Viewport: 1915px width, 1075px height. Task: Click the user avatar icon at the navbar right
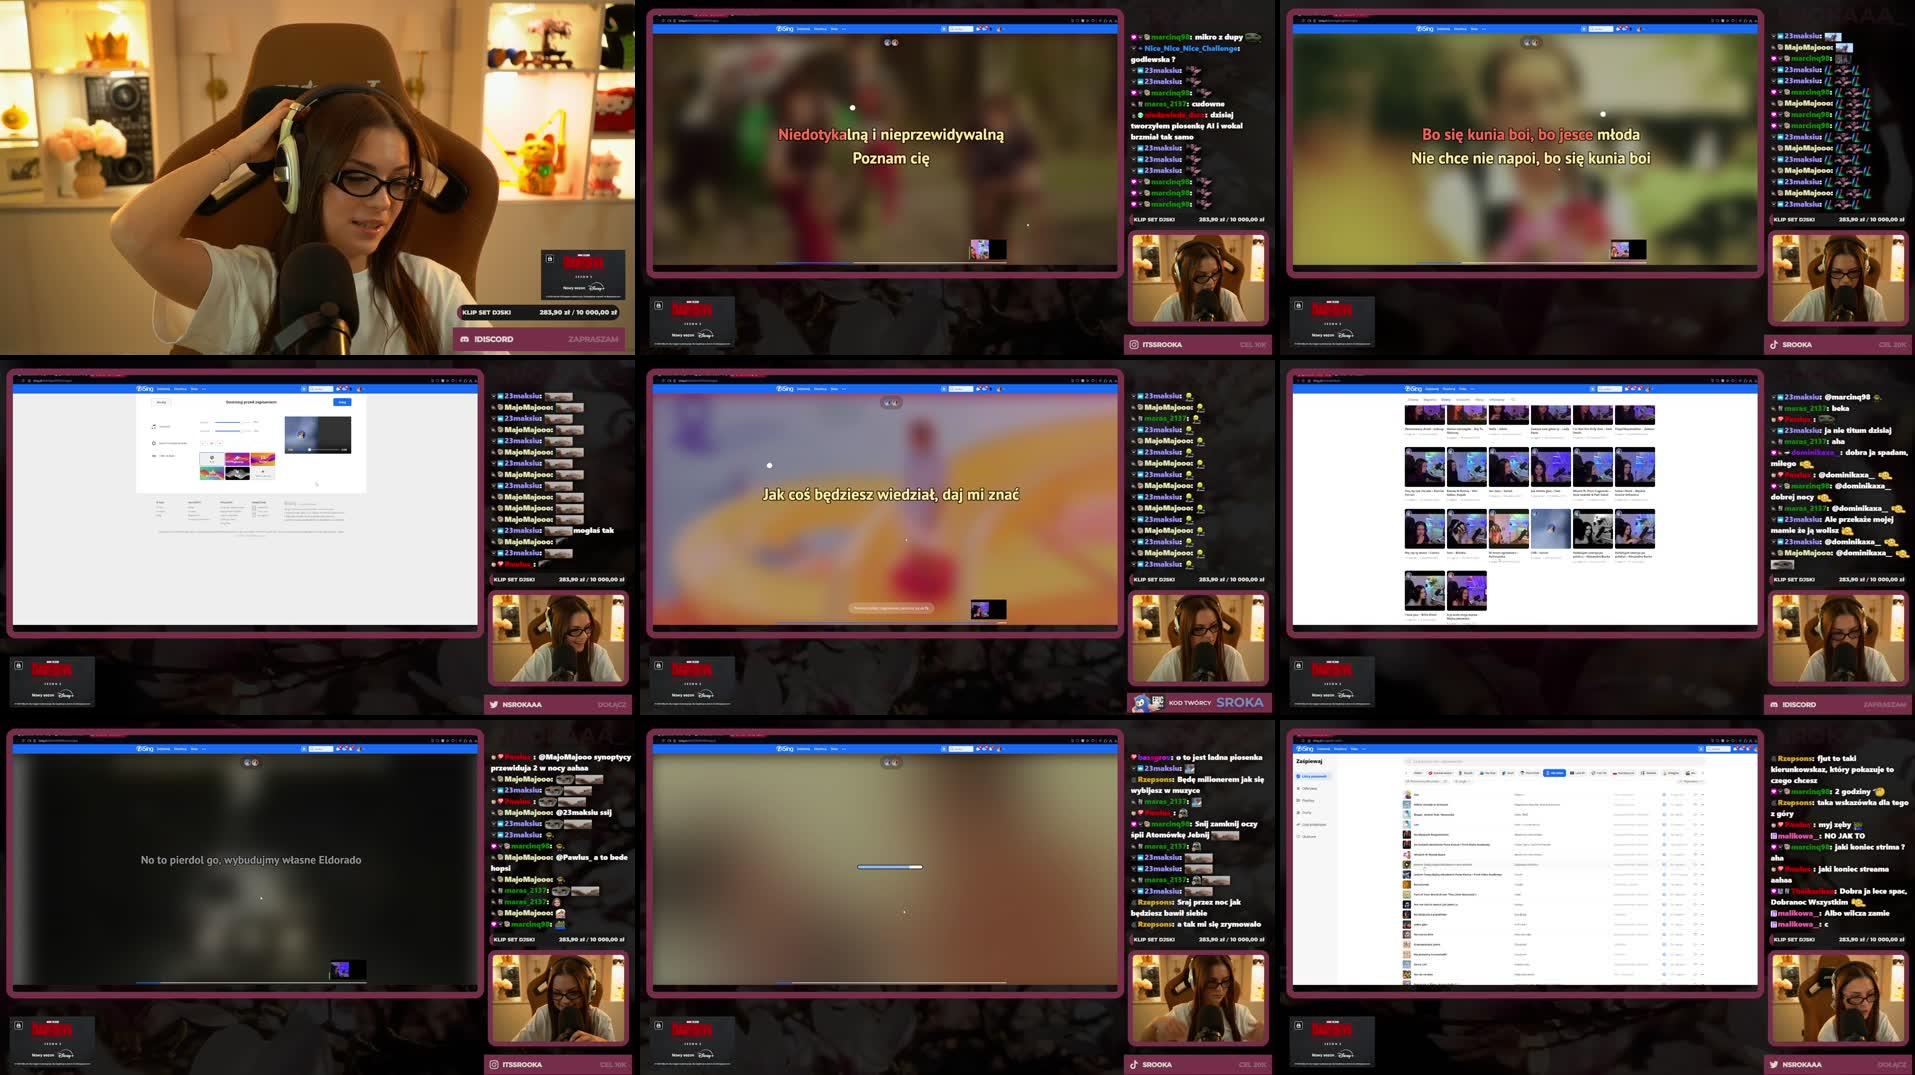1757,749
